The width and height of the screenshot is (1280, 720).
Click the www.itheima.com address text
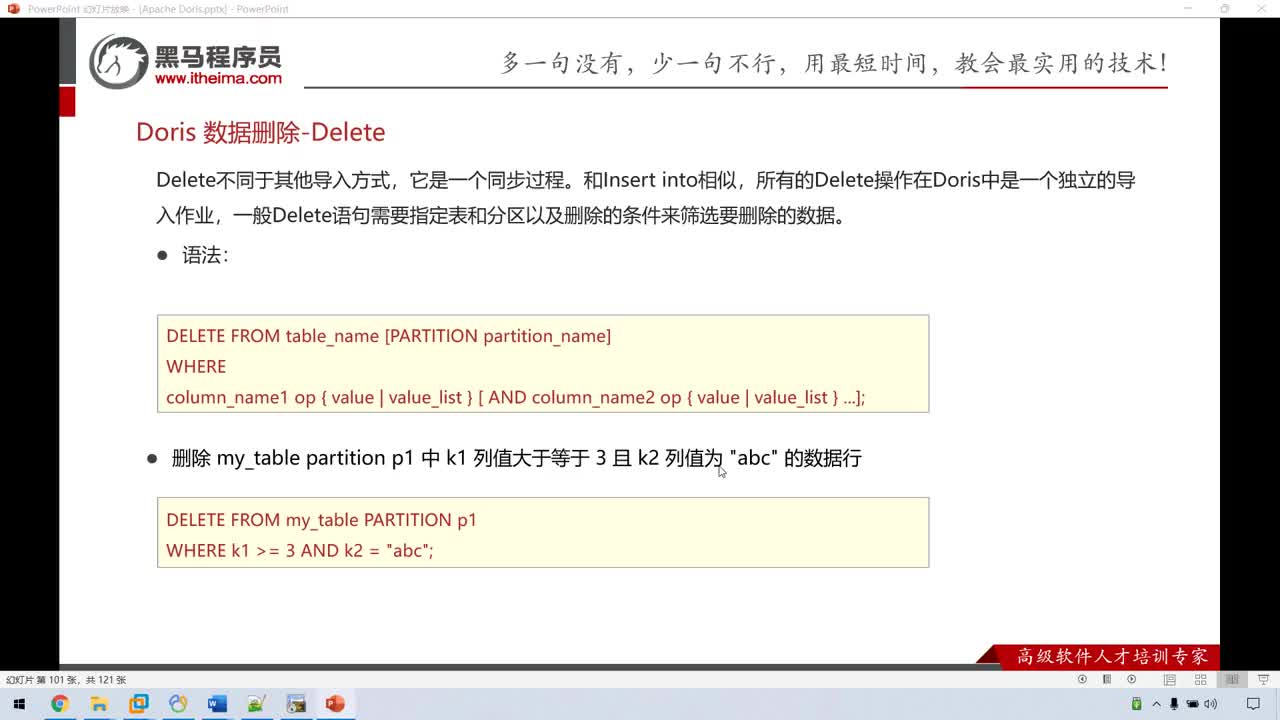218,78
